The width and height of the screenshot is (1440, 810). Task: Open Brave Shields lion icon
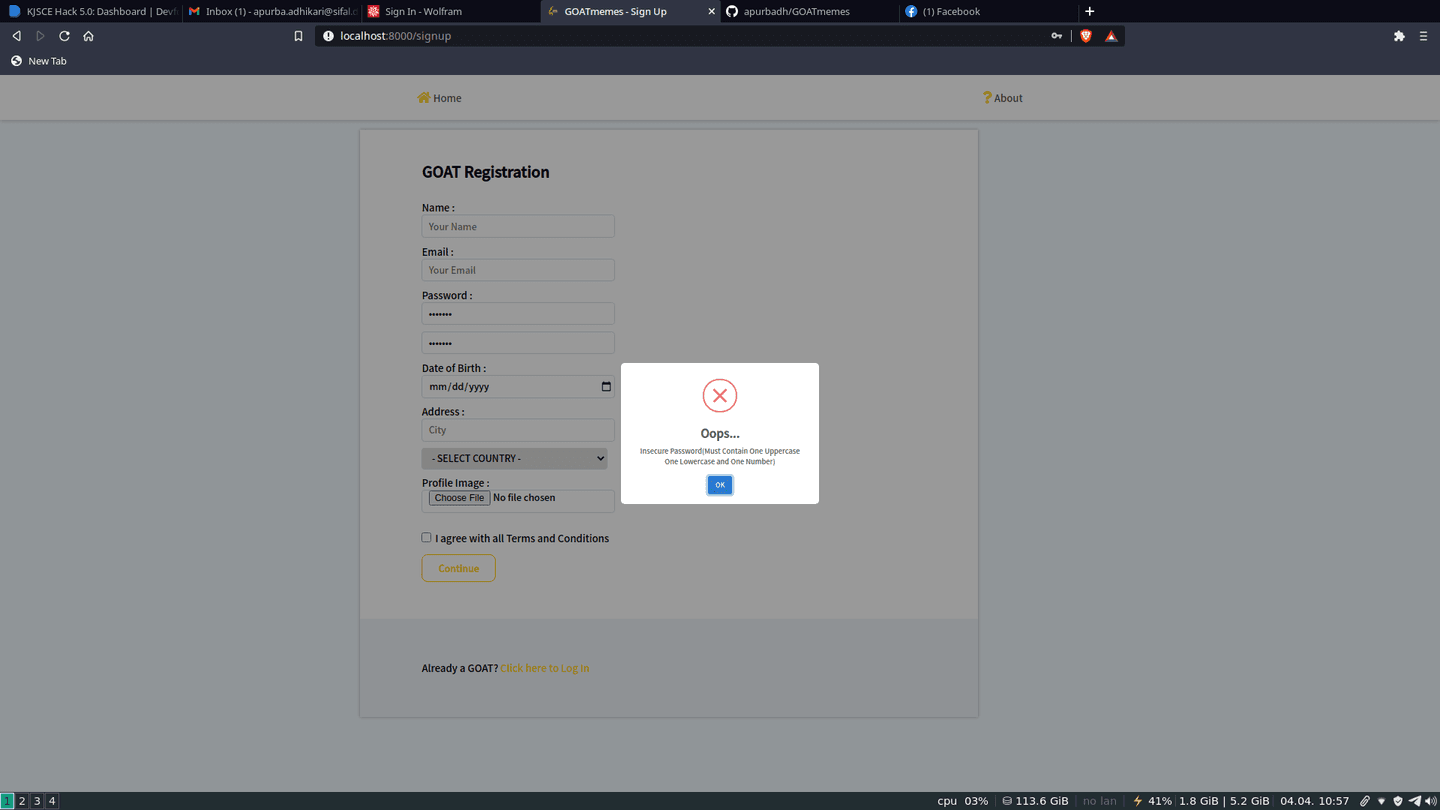click(x=1086, y=36)
